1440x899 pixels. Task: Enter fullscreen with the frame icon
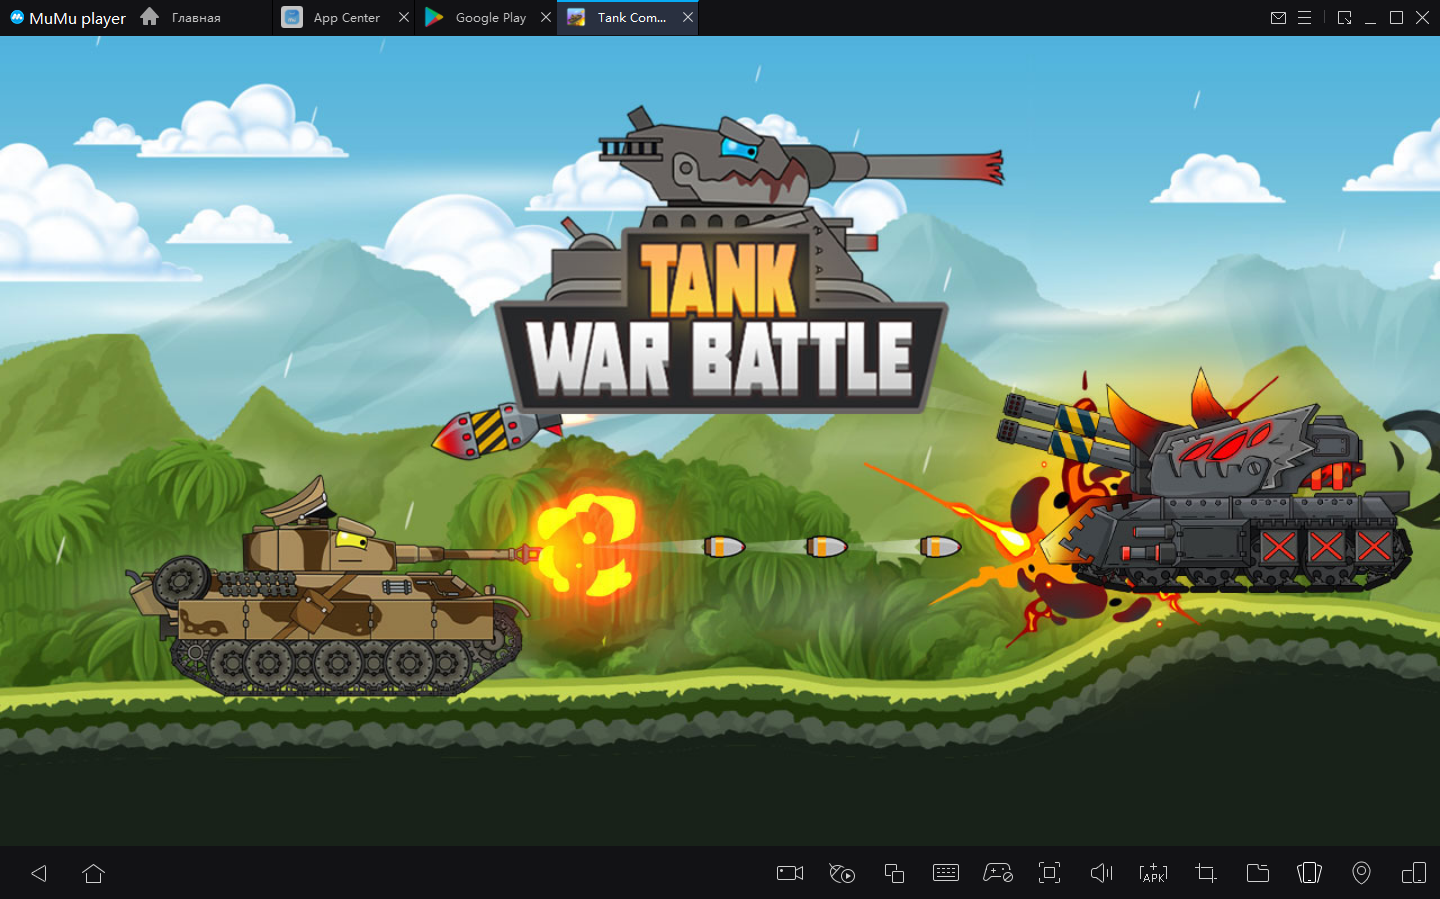1049,873
